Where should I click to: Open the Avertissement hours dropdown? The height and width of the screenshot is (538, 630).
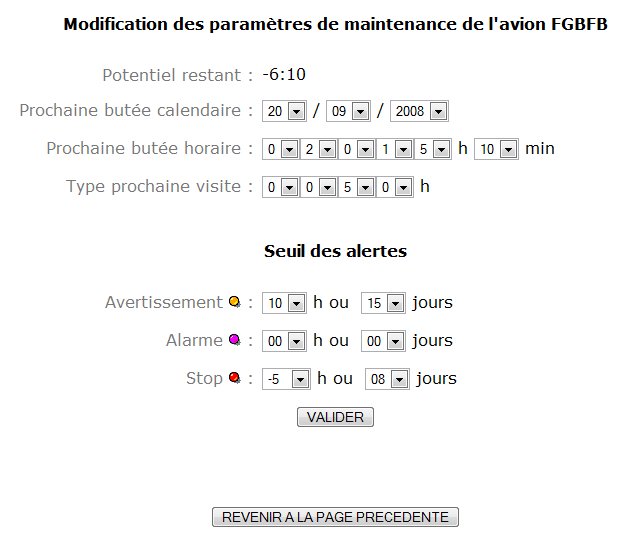click(x=284, y=303)
